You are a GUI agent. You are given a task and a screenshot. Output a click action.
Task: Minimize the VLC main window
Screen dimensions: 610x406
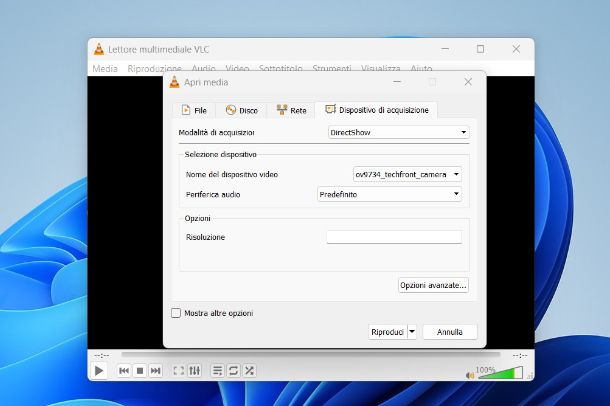(445, 49)
